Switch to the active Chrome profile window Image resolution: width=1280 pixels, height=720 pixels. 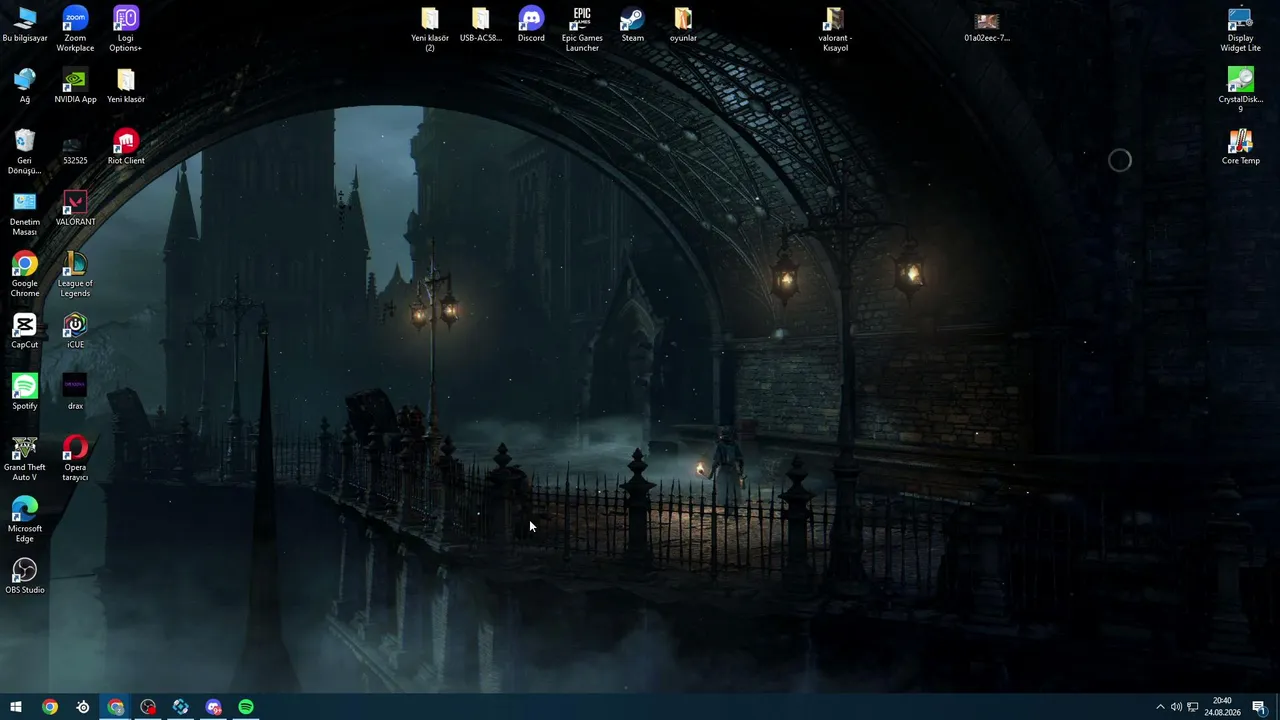coord(116,707)
